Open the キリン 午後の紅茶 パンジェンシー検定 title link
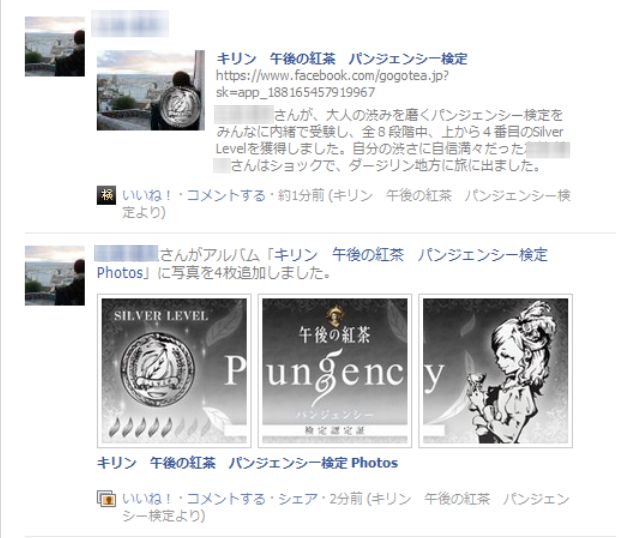This screenshot has height=538, width=633. pos(342,59)
